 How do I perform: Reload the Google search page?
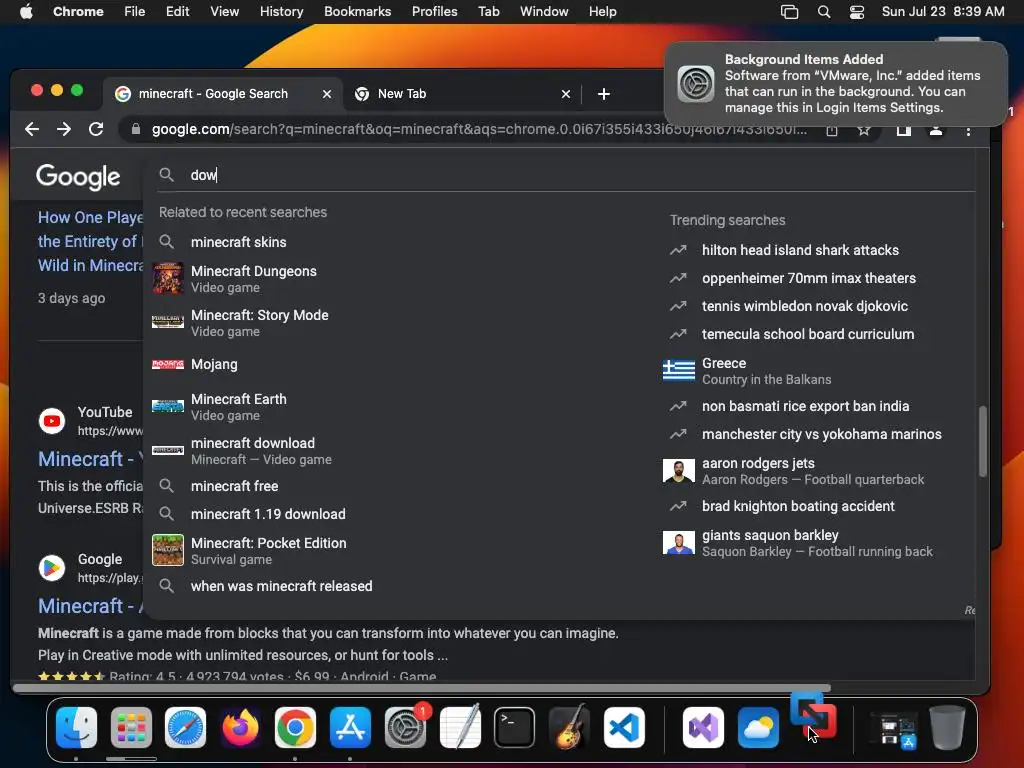(96, 129)
